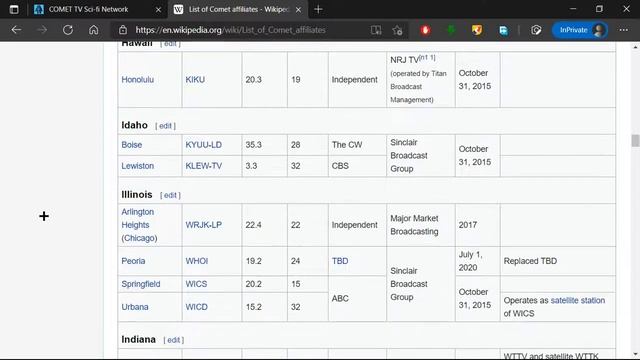The image size is (640, 360).
Task: Close the List of Comet affiliates tab
Action: tap(298, 9)
